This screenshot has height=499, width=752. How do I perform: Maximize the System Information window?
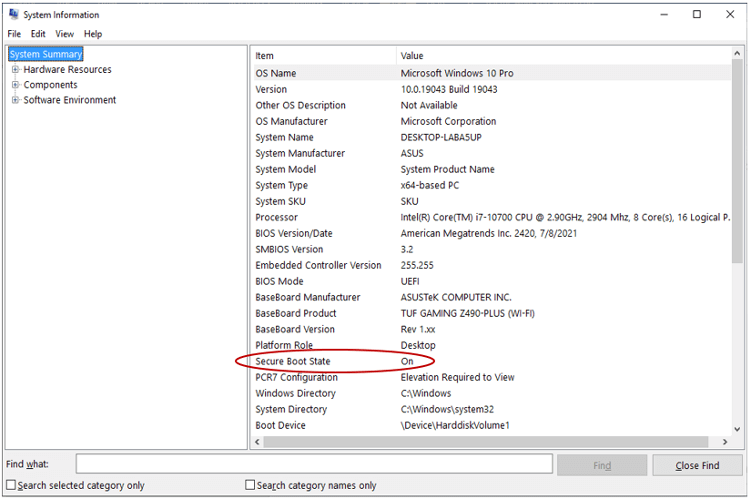[697, 15]
